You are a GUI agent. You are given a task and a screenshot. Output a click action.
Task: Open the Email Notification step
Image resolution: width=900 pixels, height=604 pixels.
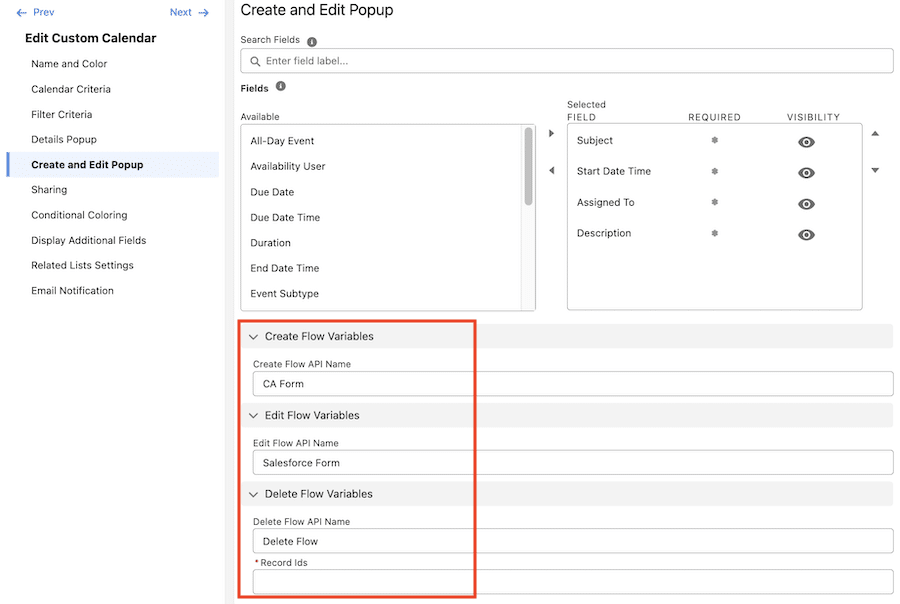(x=72, y=291)
